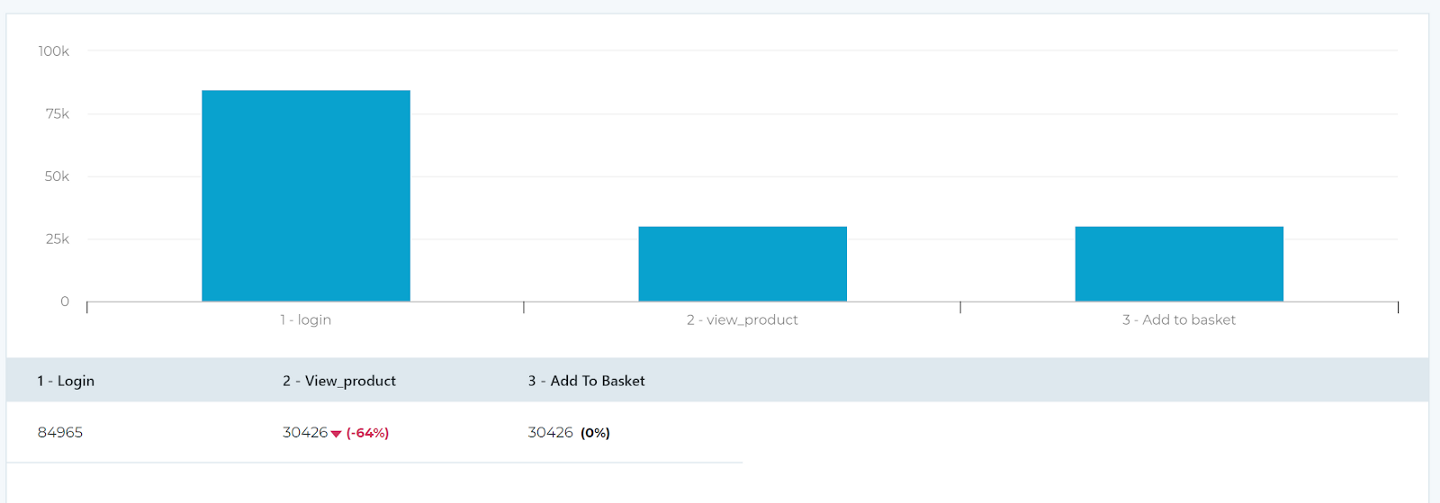The height and width of the screenshot is (503, 1440).
Task: Click the '1 - Login' table header
Action: coord(66,381)
